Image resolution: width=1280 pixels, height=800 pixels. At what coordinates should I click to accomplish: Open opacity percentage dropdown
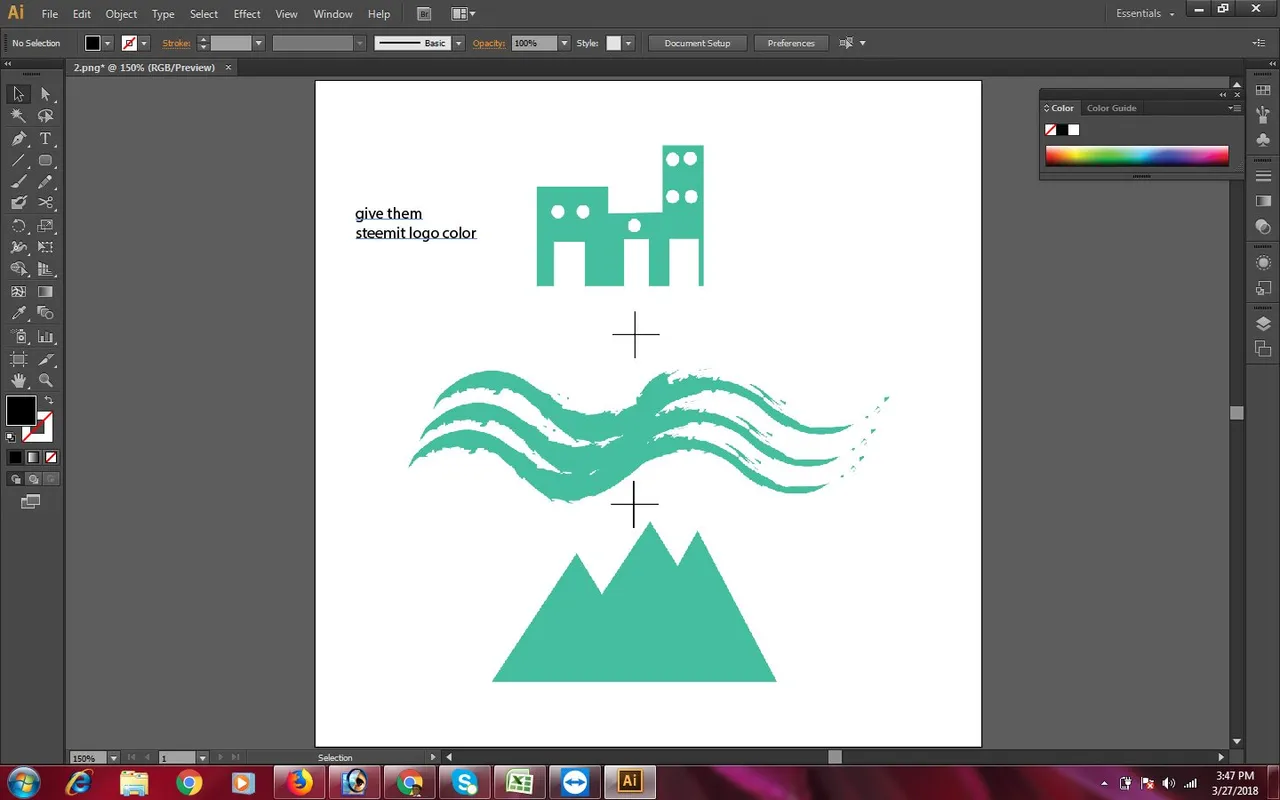tap(564, 43)
